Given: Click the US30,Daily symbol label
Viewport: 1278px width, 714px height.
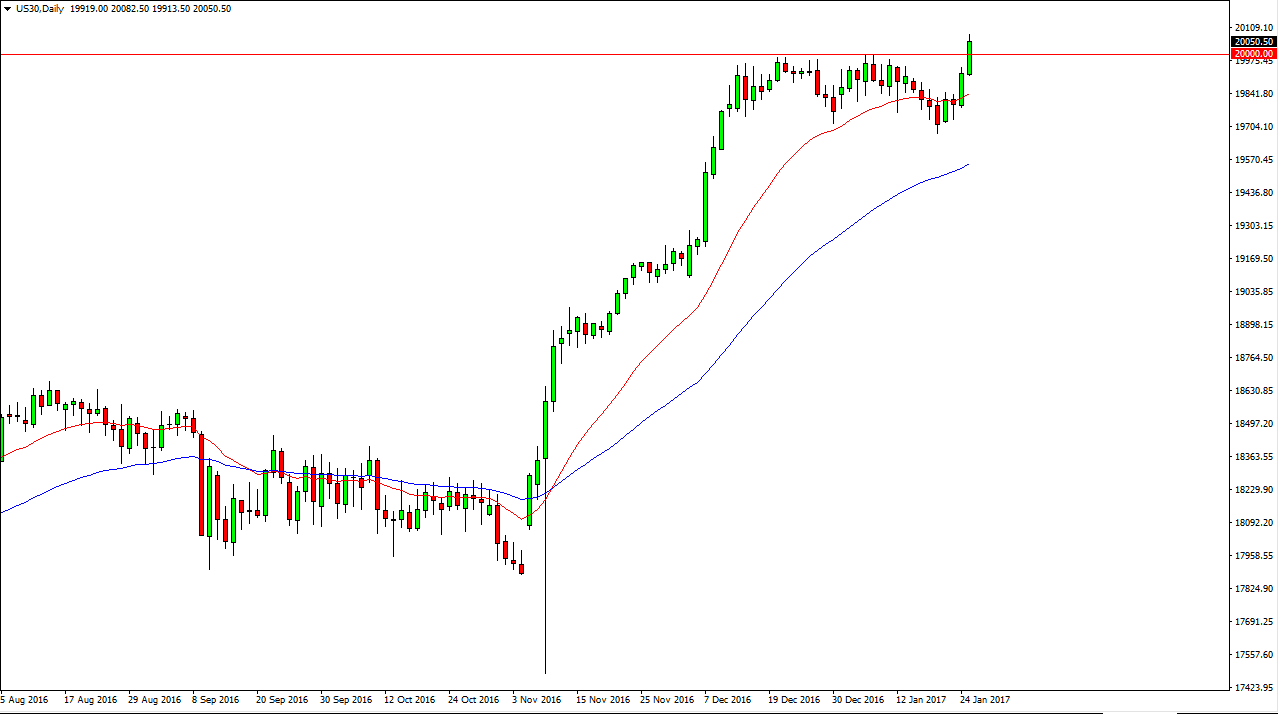Looking at the screenshot, I should point(40,9).
